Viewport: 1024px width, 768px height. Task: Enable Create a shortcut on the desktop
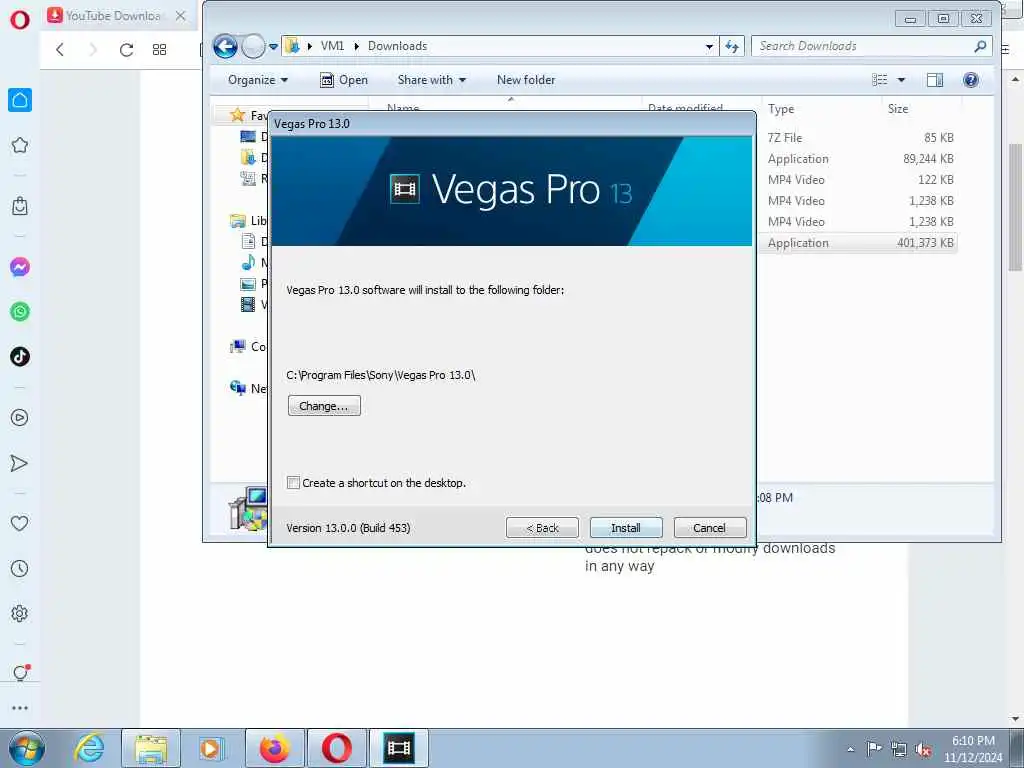pyautogui.click(x=293, y=483)
